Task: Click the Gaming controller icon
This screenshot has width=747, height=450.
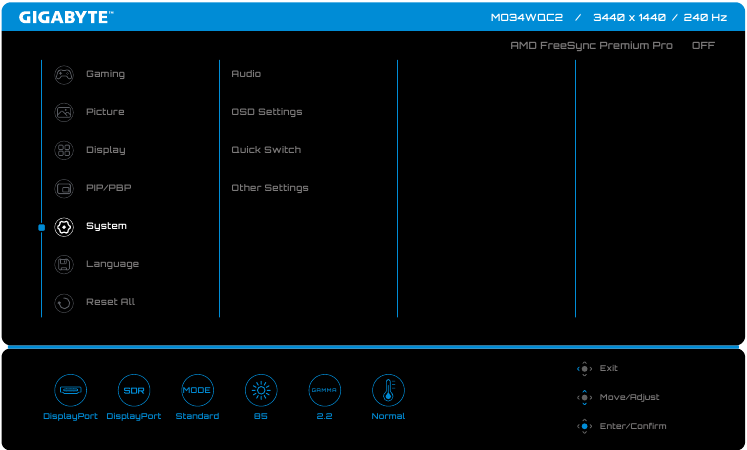Action: (64, 74)
